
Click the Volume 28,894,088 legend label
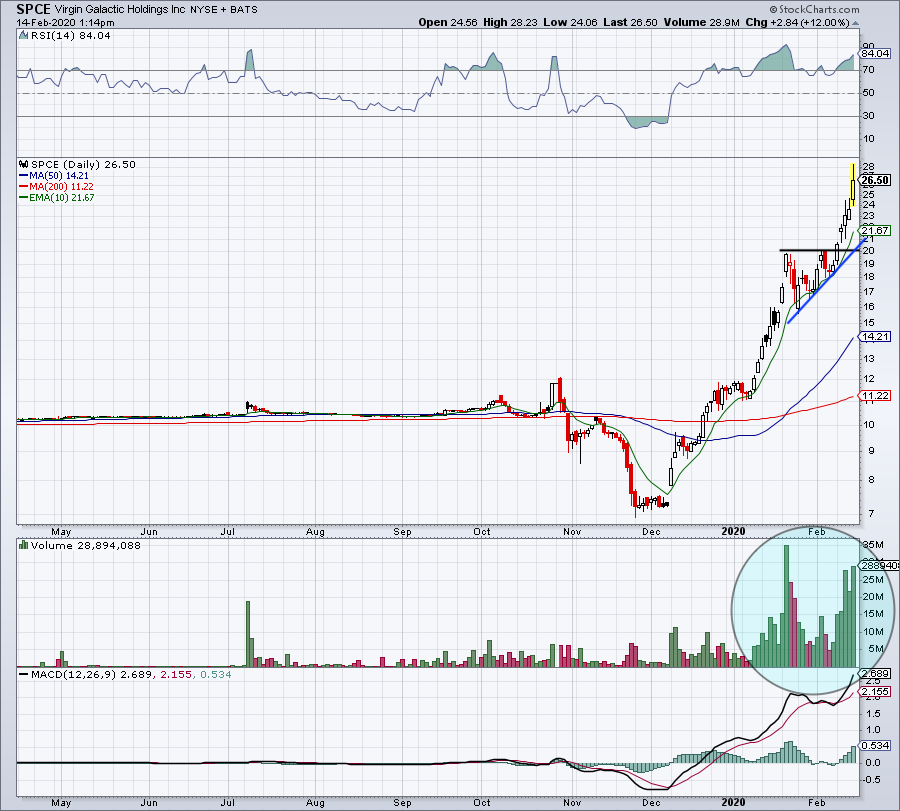pos(86,545)
